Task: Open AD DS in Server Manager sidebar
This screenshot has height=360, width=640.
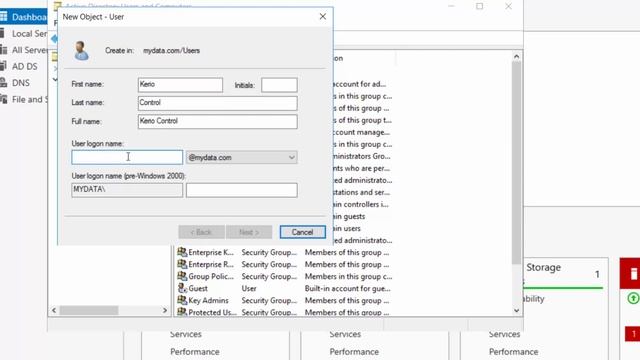Action: tap(24, 67)
